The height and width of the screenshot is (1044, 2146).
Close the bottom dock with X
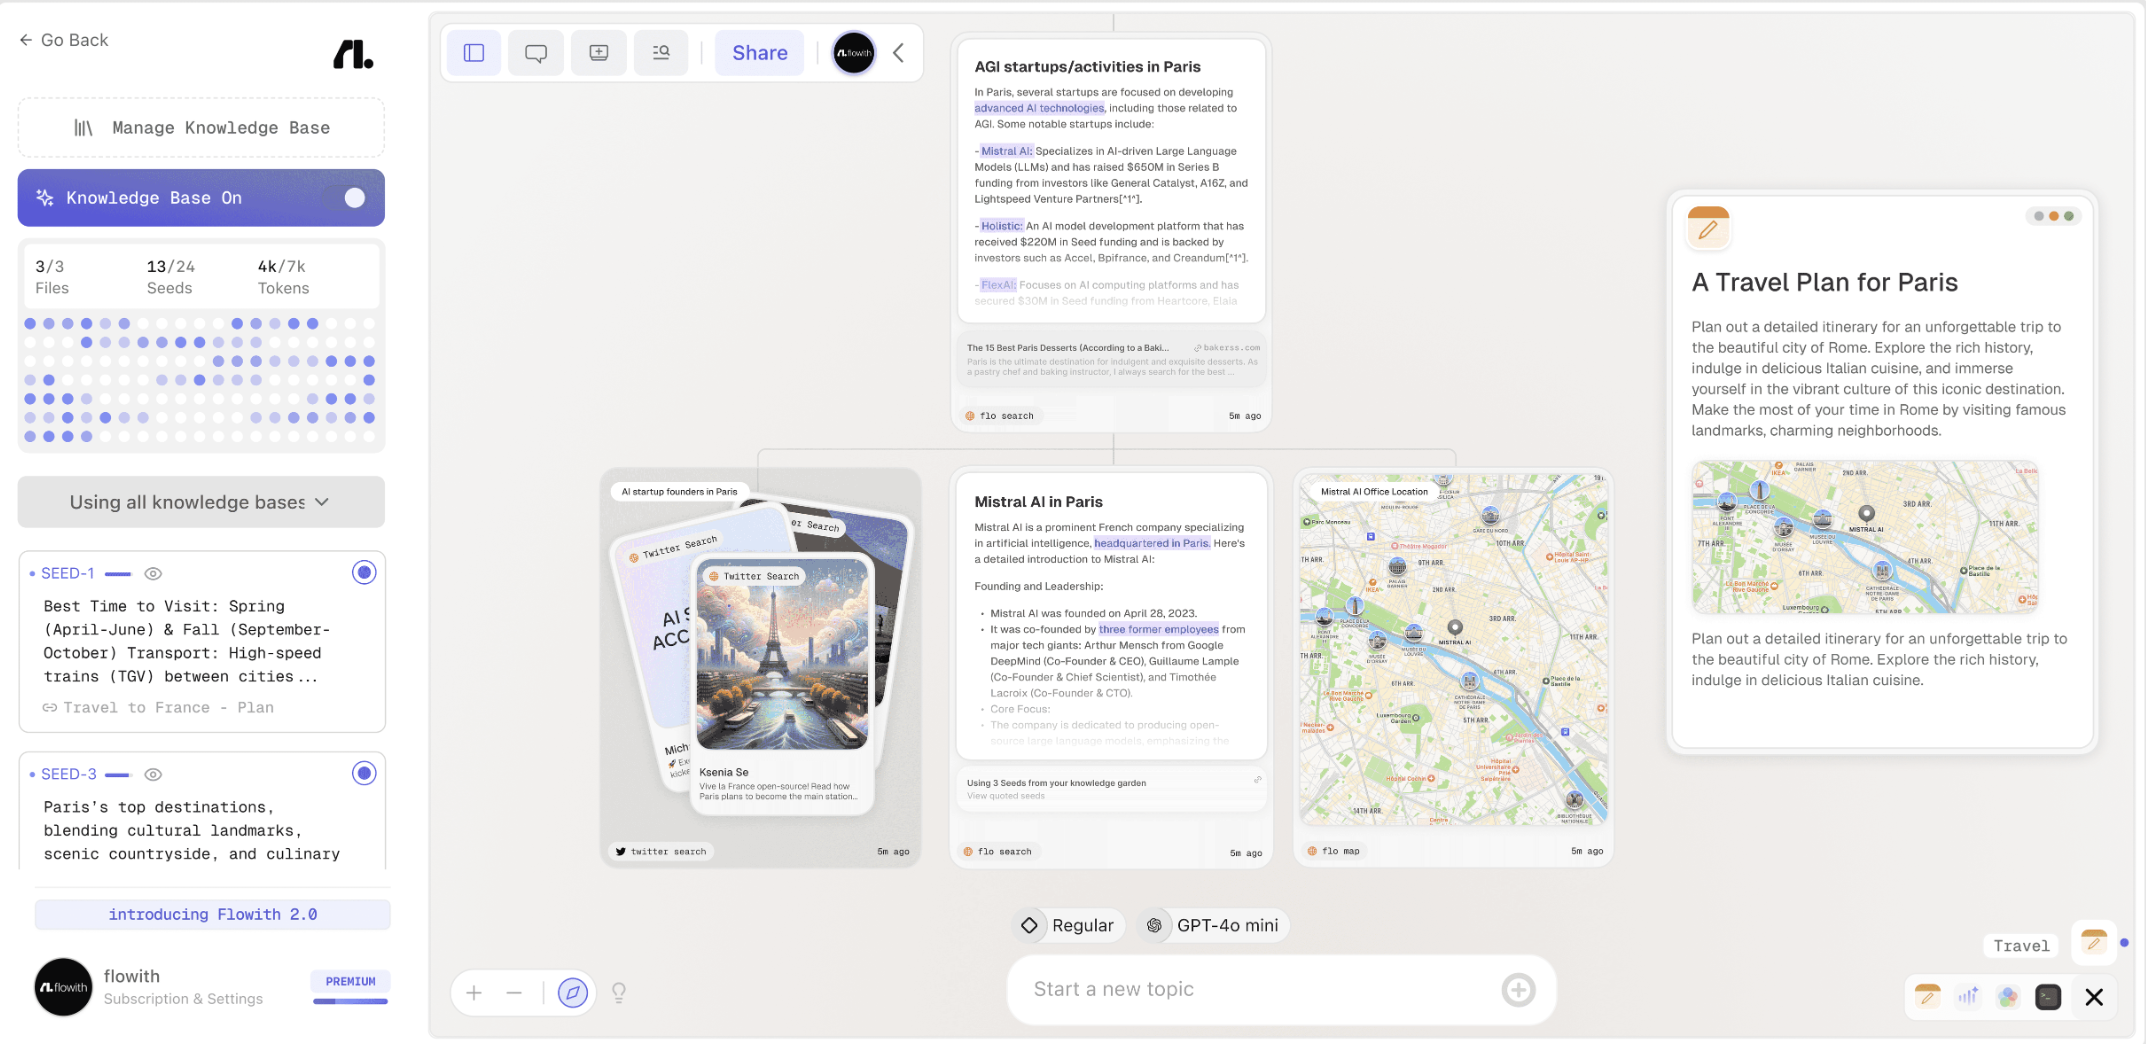click(2094, 997)
